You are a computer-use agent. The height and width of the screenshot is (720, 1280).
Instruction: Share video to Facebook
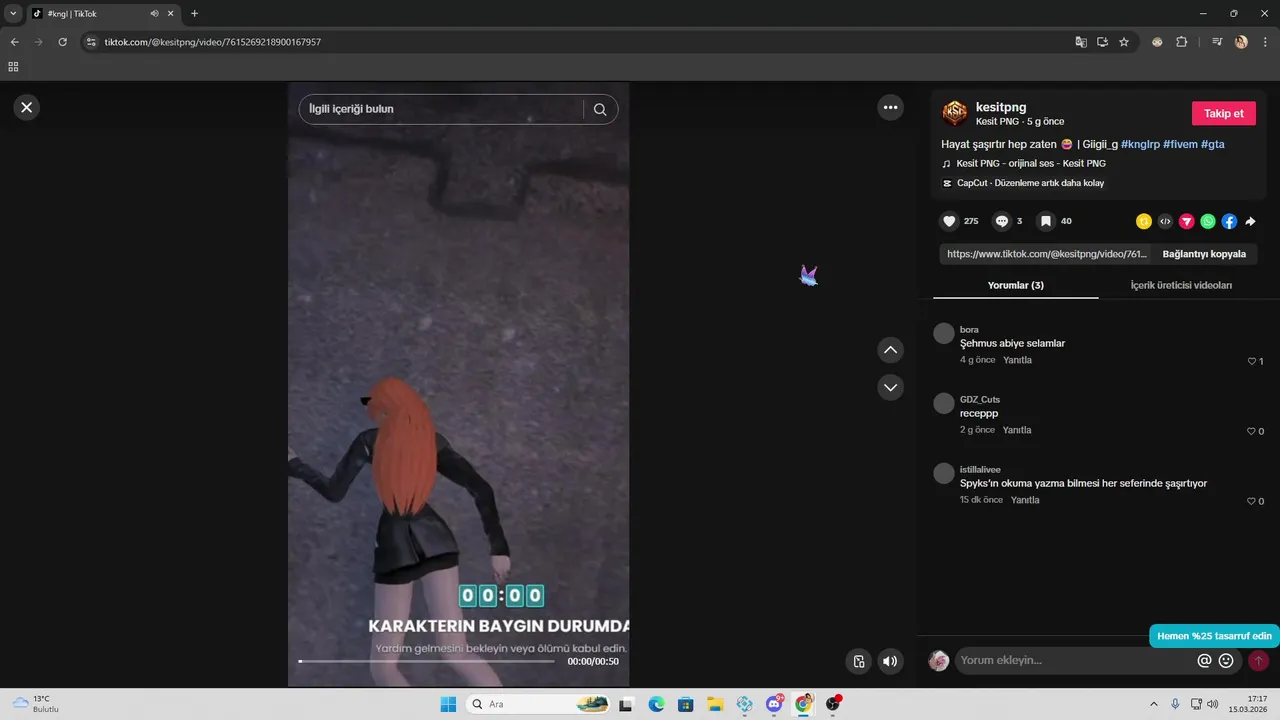[x=1229, y=222]
